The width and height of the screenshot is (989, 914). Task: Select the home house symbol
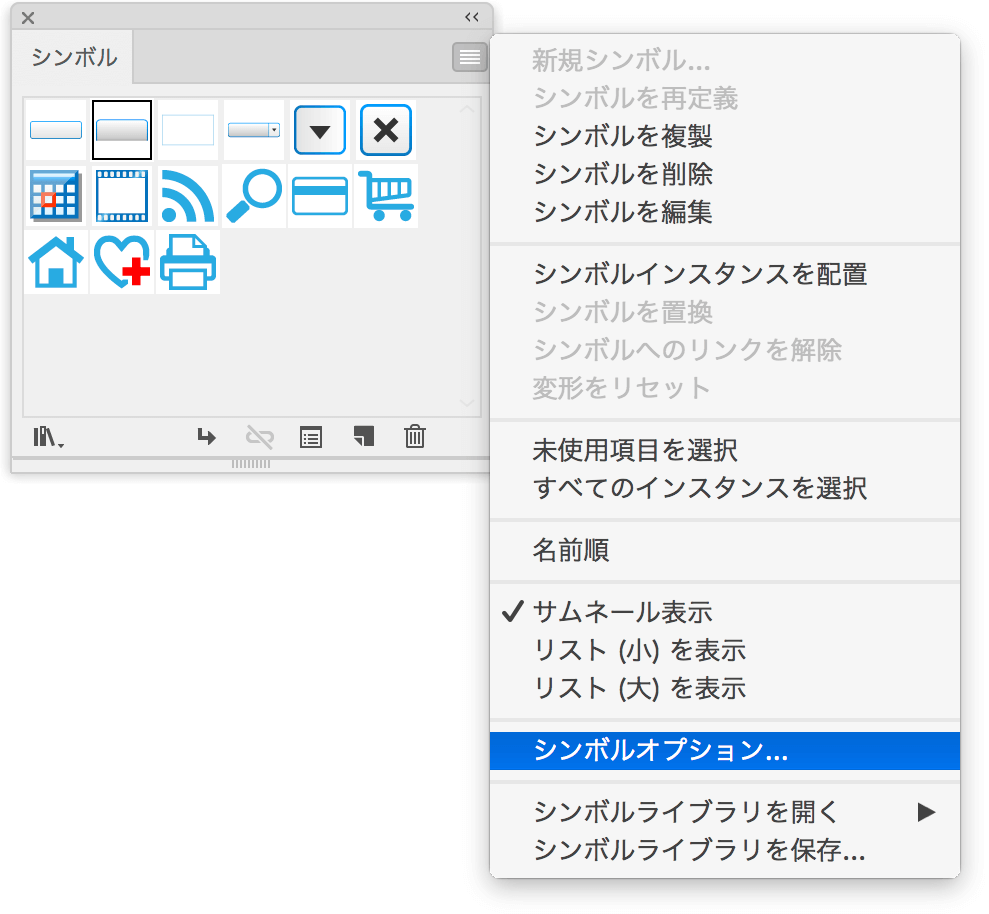pyautogui.click(x=56, y=262)
